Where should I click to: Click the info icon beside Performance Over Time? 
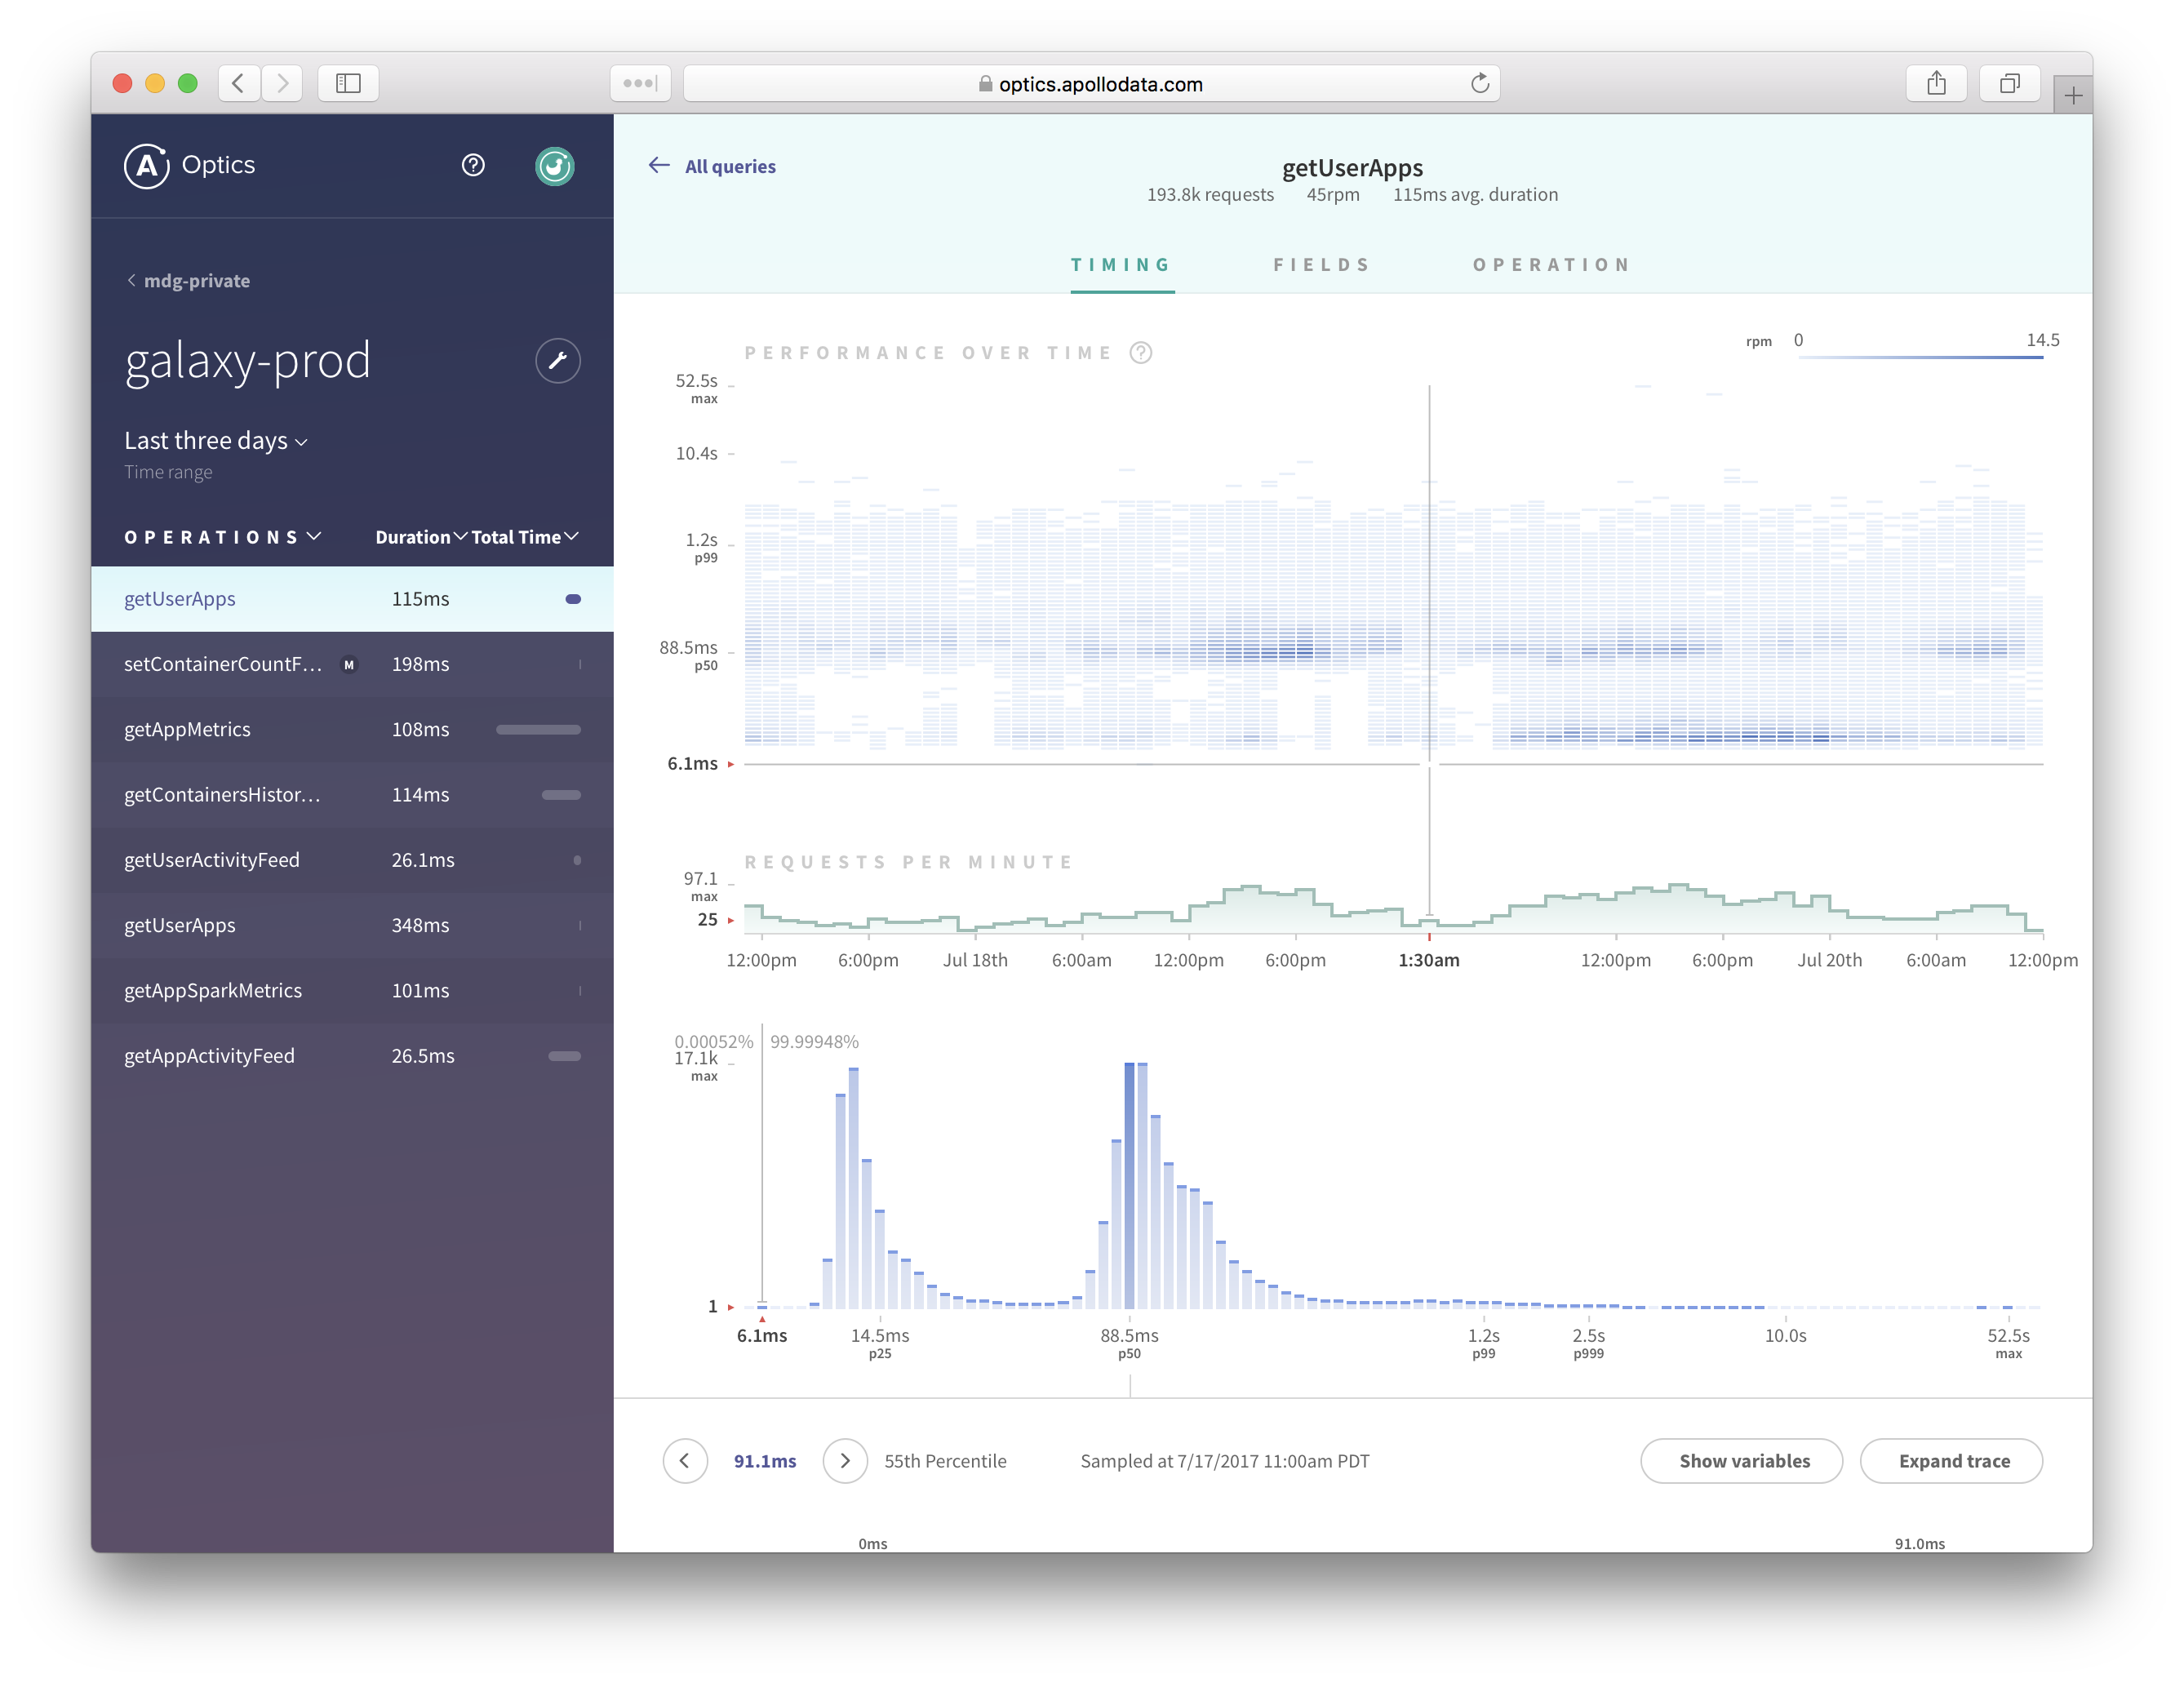click(x=1141, y=353)
